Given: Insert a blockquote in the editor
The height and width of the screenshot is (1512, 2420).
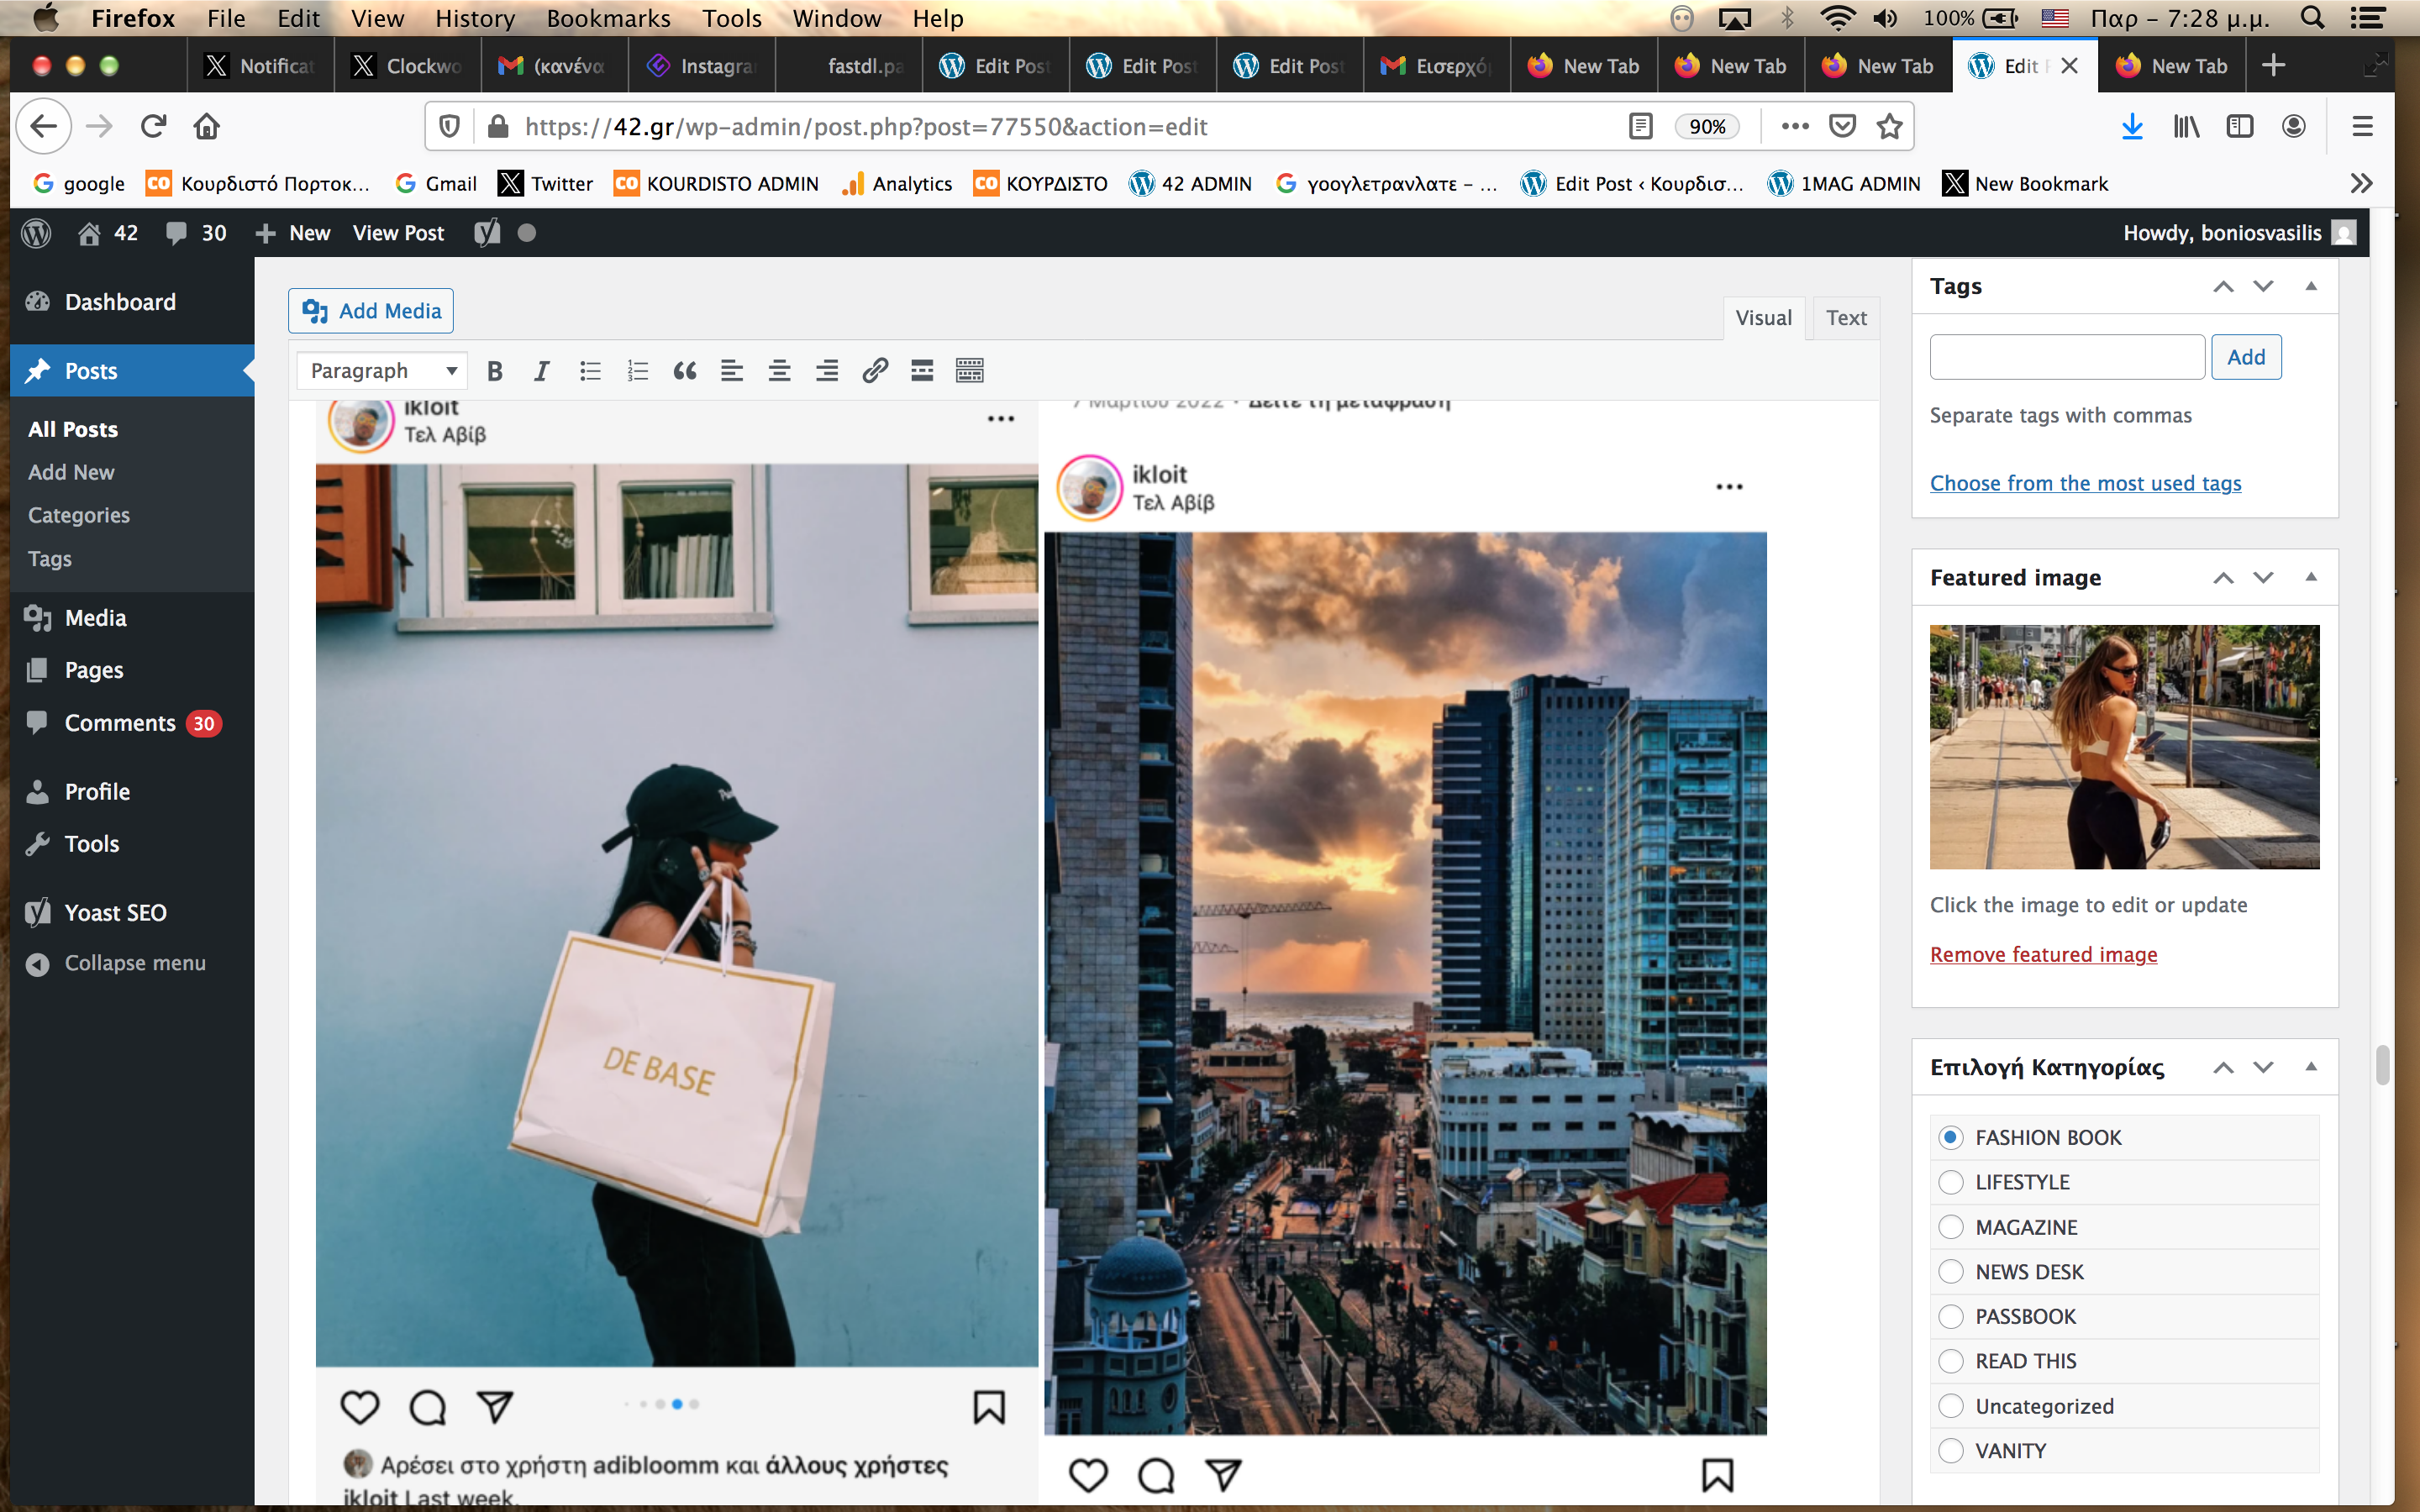Looking at the screenshot, I should tap(685, 371).
